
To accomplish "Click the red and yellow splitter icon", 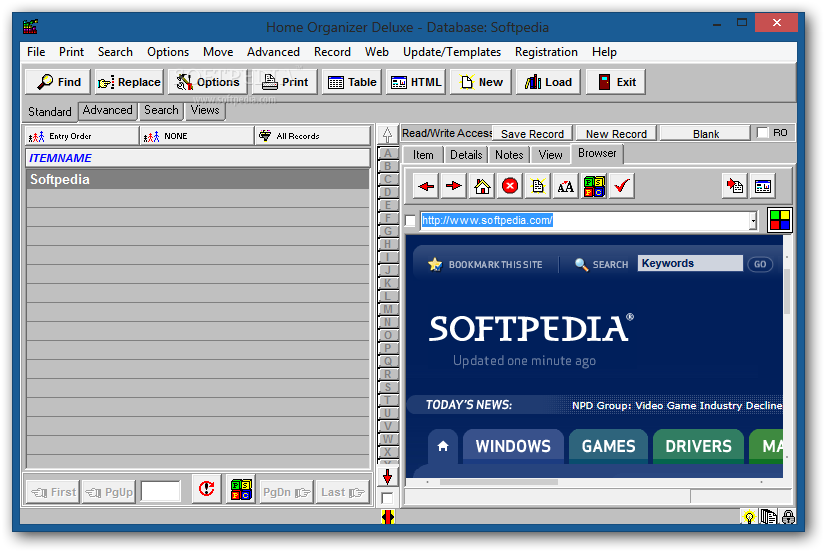I will click(388, 517).
